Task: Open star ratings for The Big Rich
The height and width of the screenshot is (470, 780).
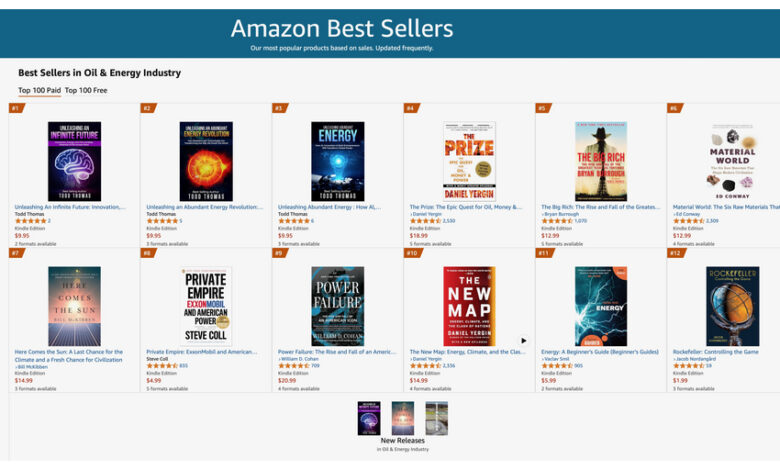Action: (x=557, y=220)
